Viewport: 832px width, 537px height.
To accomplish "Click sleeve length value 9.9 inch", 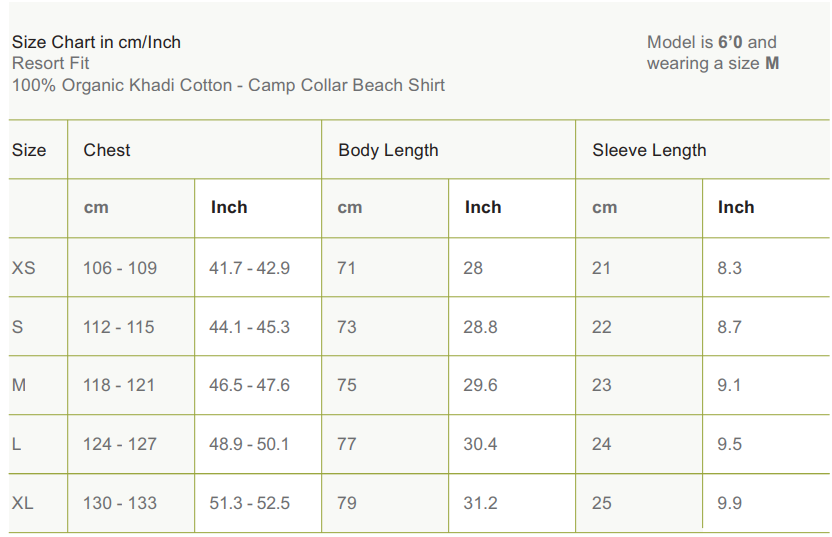I will tap(729, 503).
